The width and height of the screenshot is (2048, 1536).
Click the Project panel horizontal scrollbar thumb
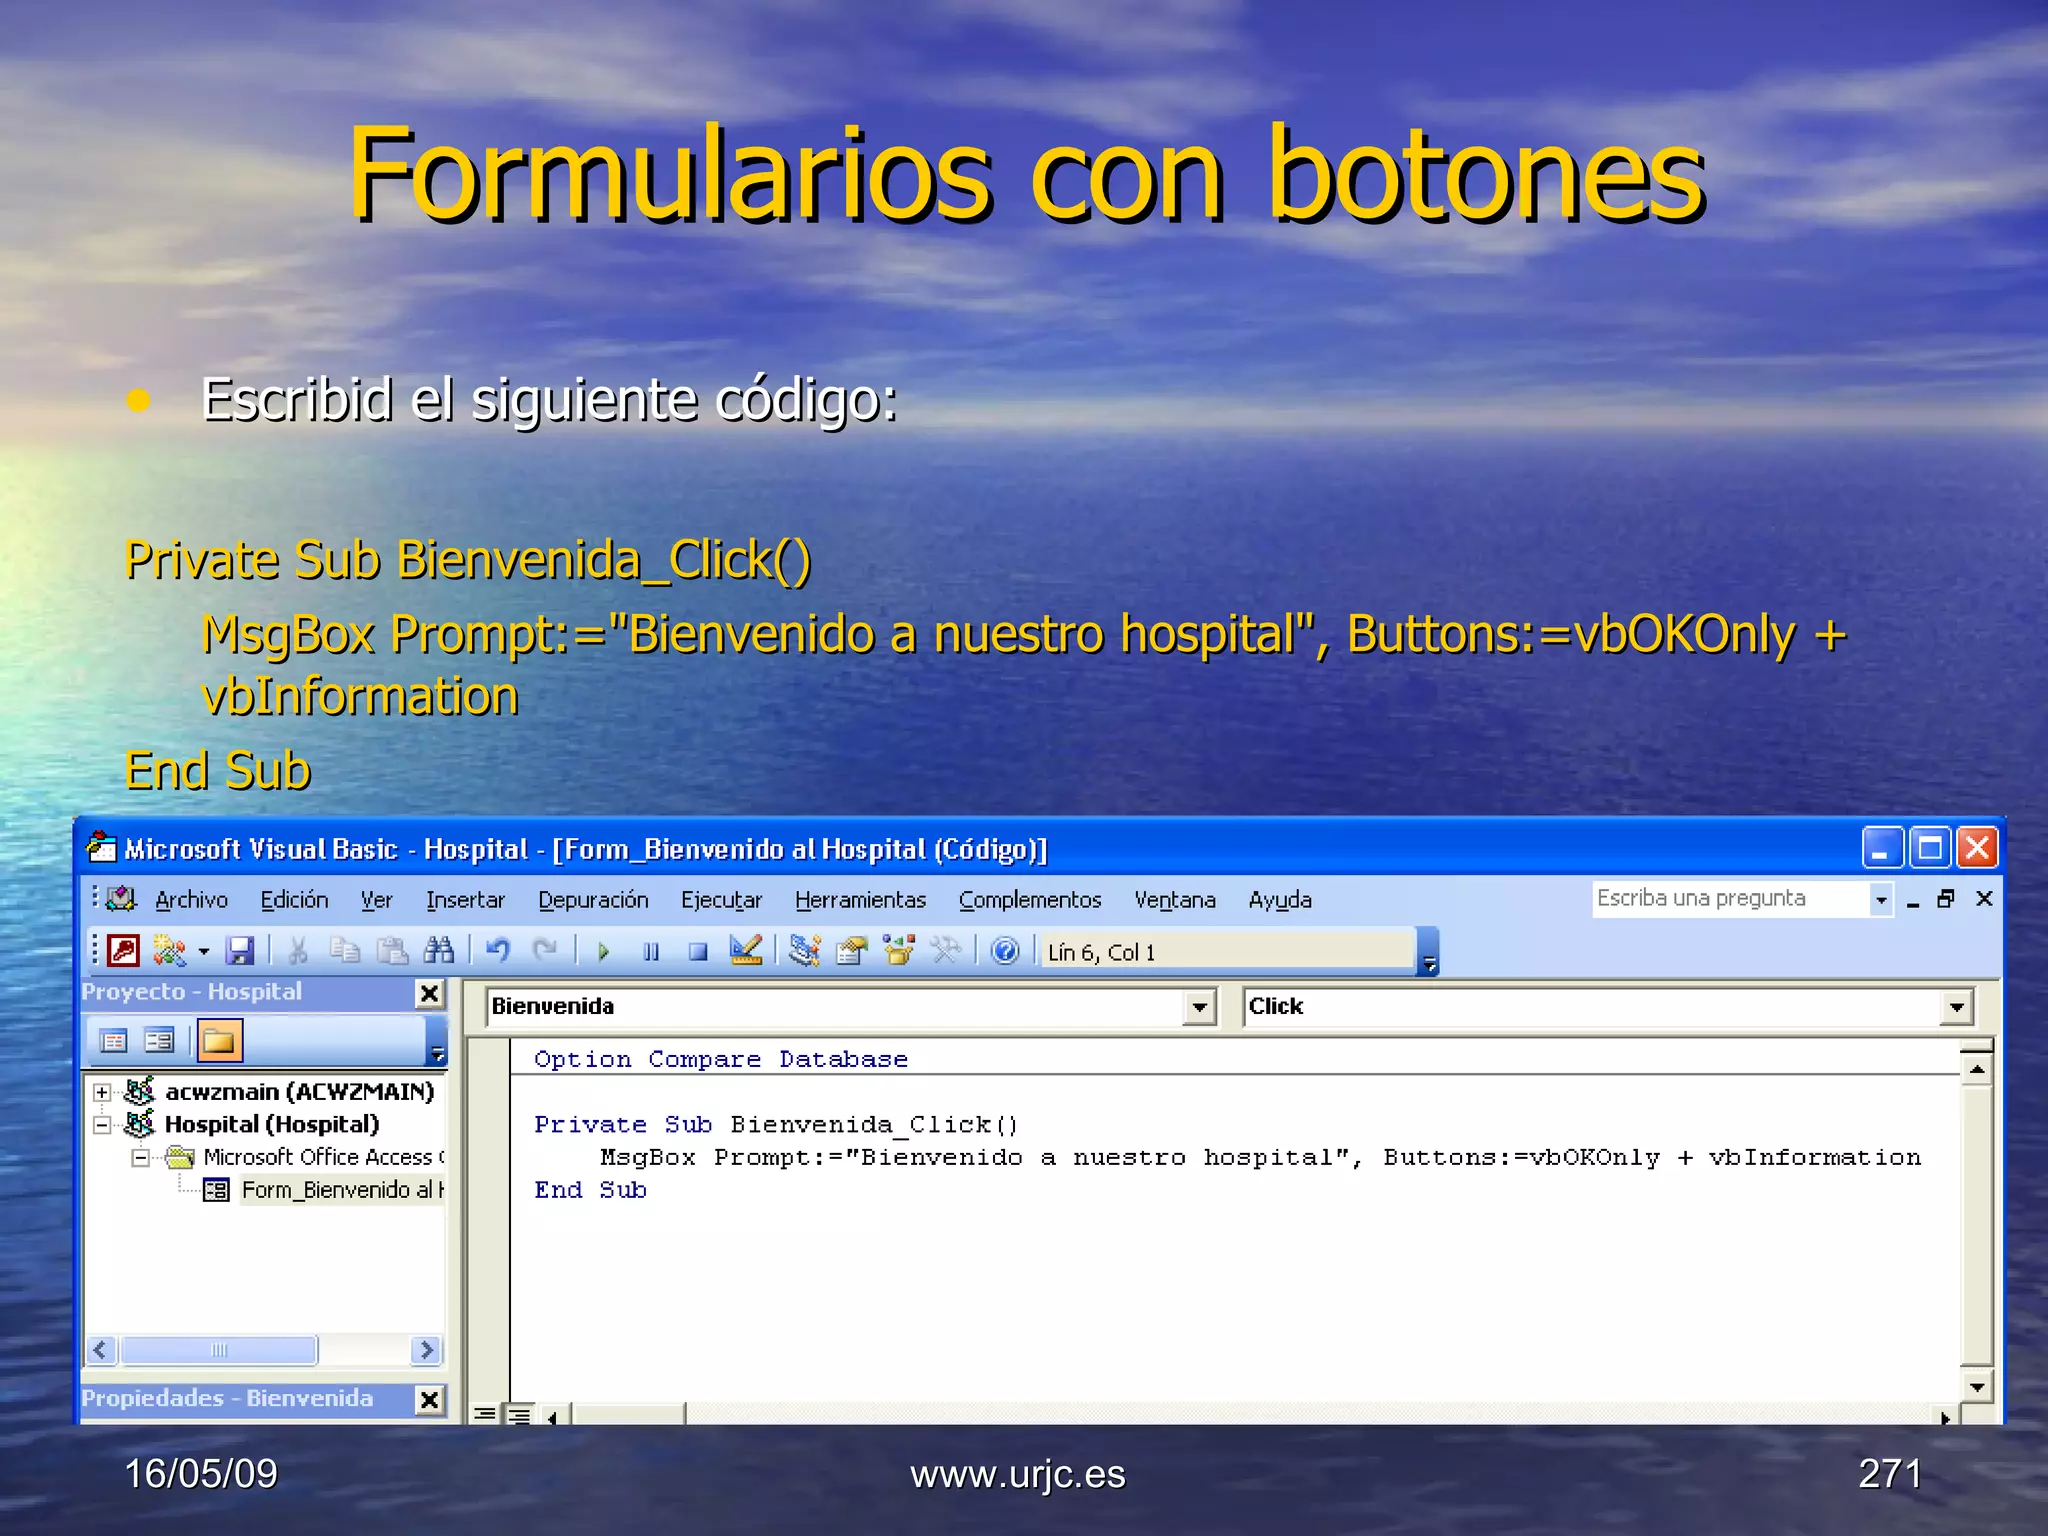[219, 1350]
